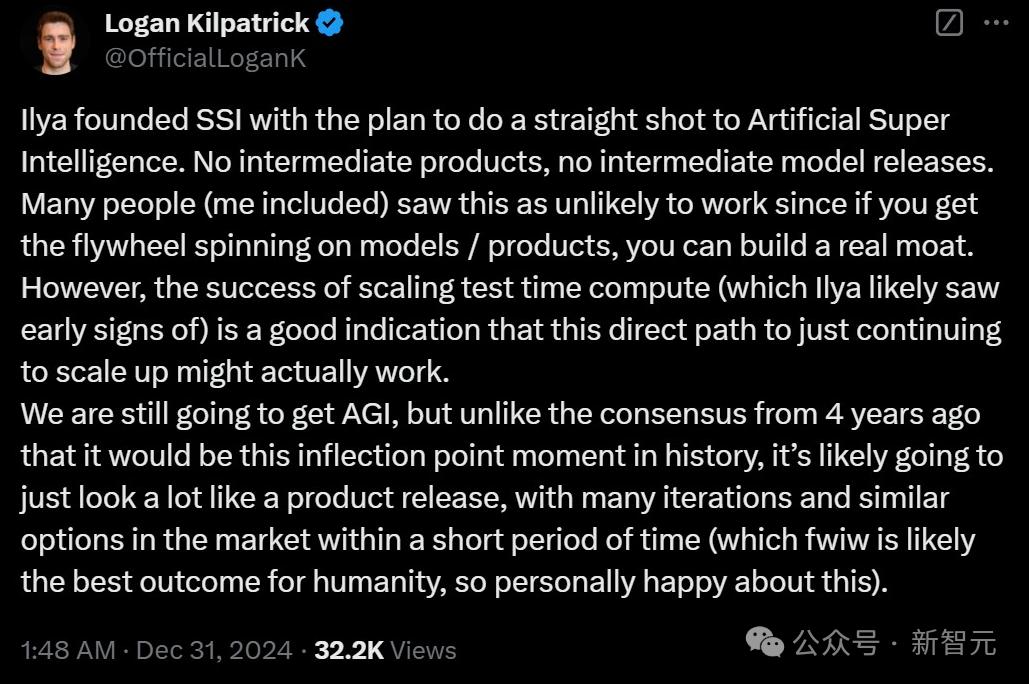Click the line beginning 'We are still going'
This screenshot has width=1029, height=684.
coord(501,415)
